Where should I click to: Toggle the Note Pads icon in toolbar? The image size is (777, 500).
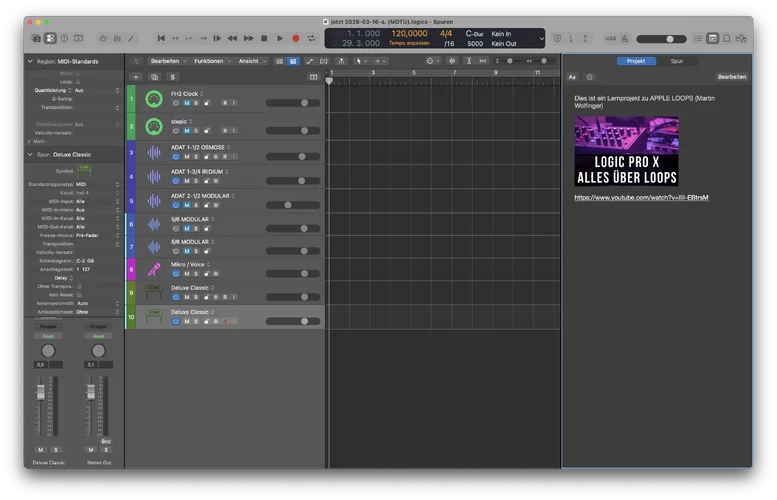tap(713, 38)
